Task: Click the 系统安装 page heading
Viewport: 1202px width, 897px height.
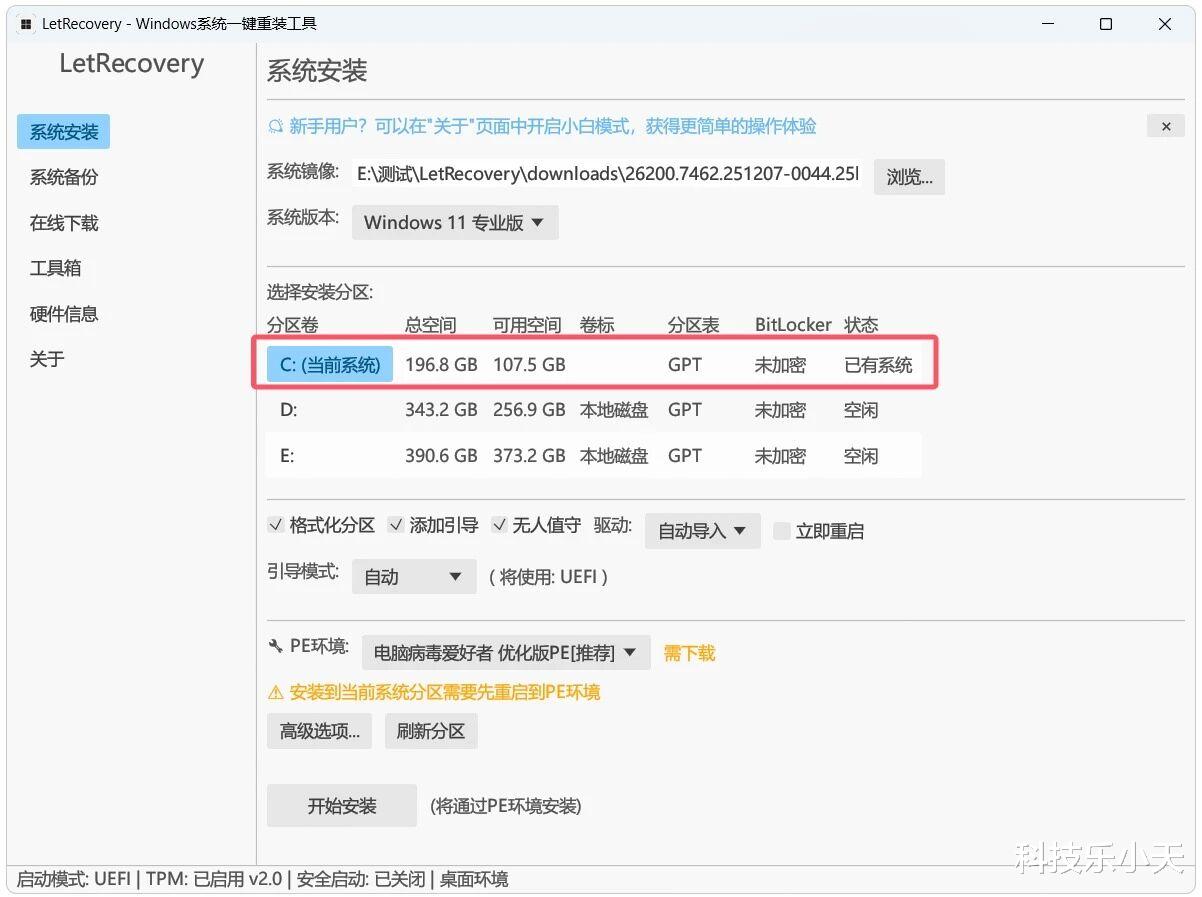Action: click(x=317, y=71)
